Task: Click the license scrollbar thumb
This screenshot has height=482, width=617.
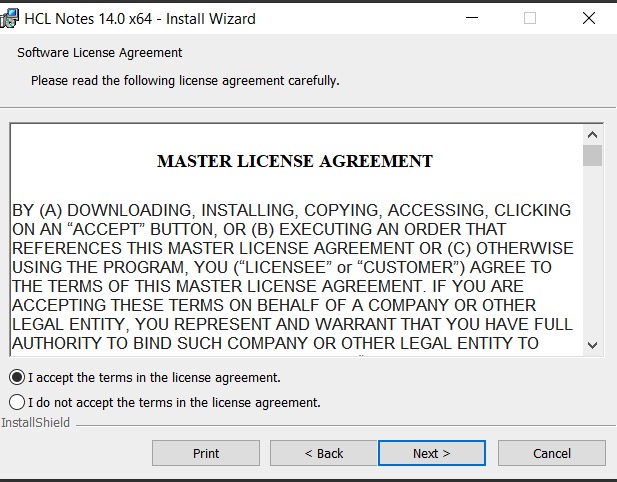Action: [x=592, y=156]
